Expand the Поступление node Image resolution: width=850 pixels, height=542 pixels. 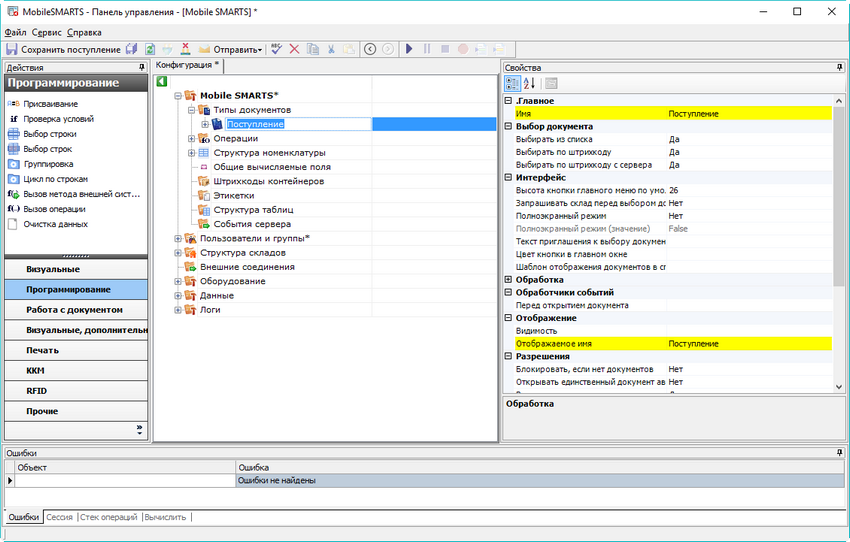point(205,124)
